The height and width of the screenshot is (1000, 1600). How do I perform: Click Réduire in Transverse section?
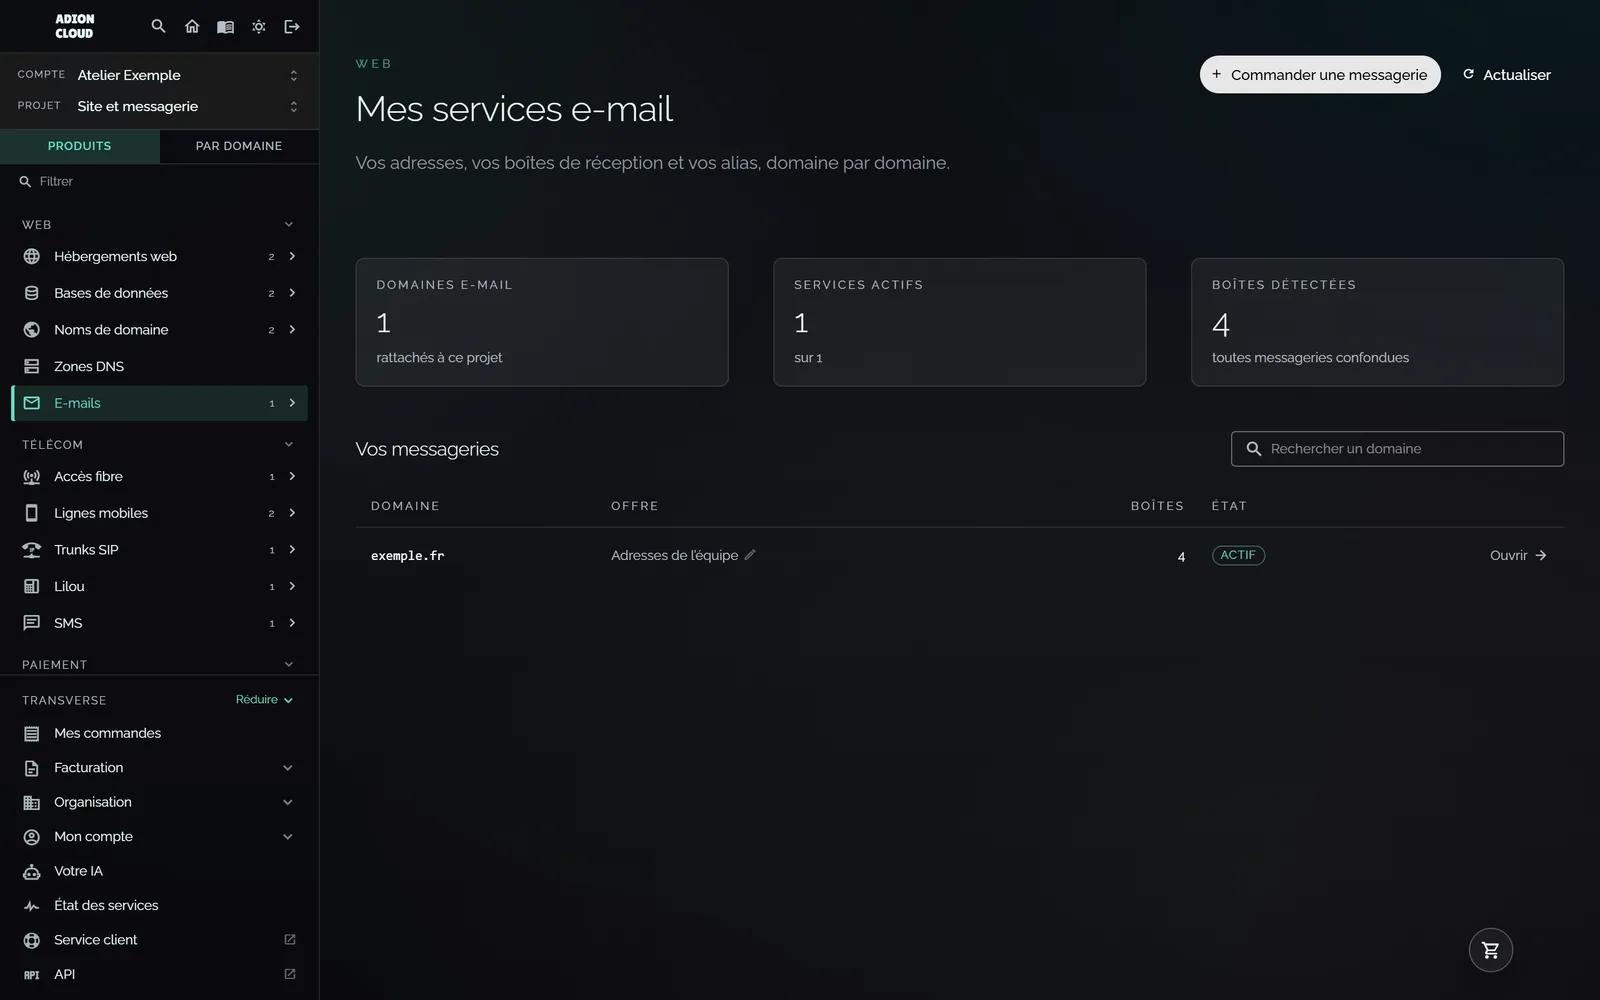point(264,700)
